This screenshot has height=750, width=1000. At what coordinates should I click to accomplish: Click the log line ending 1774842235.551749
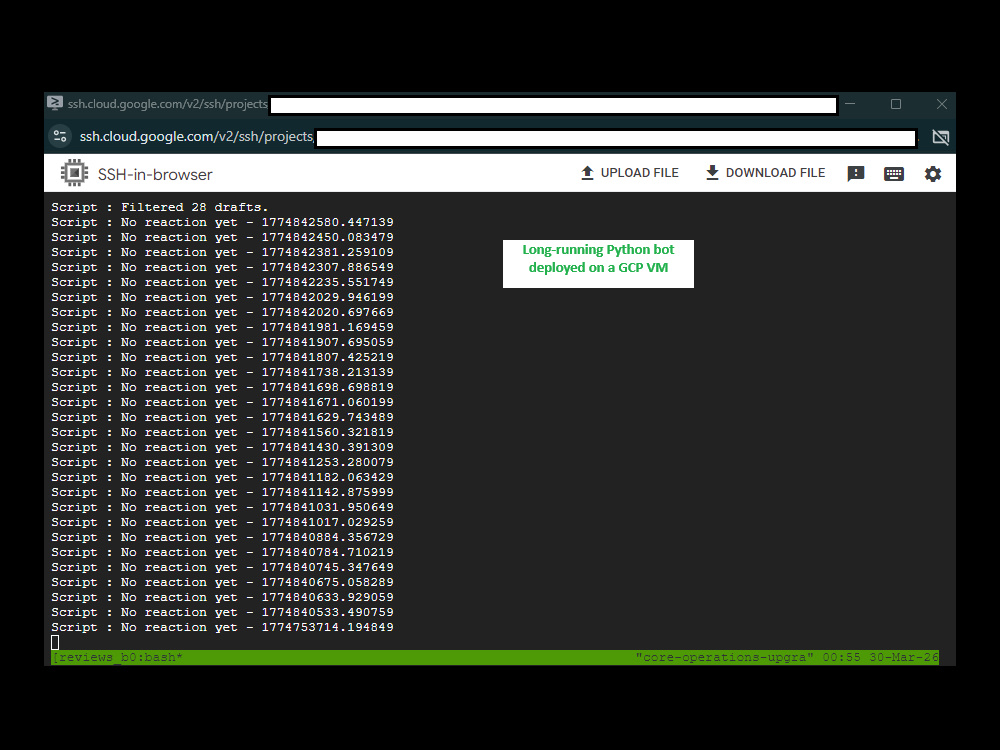[x=223, y=282]
